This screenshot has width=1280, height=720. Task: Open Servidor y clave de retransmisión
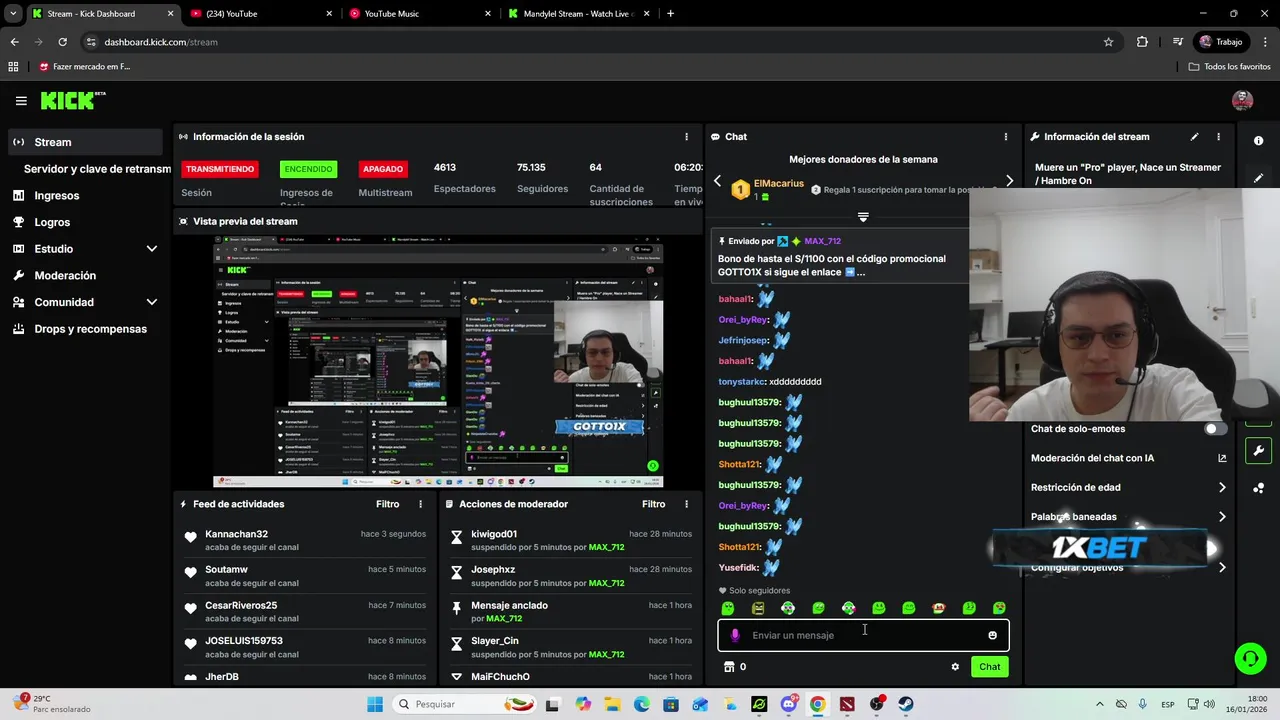(x=97, y=169)
